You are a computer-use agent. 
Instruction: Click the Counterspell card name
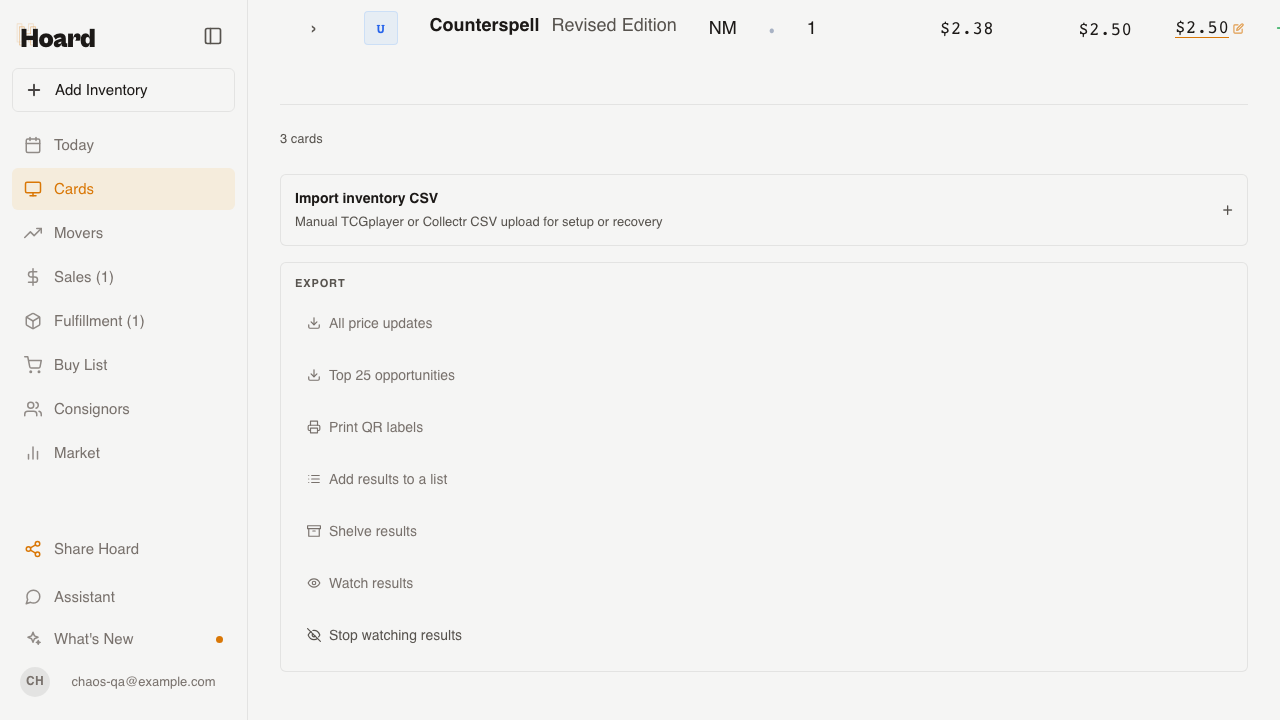click(484, 25)
